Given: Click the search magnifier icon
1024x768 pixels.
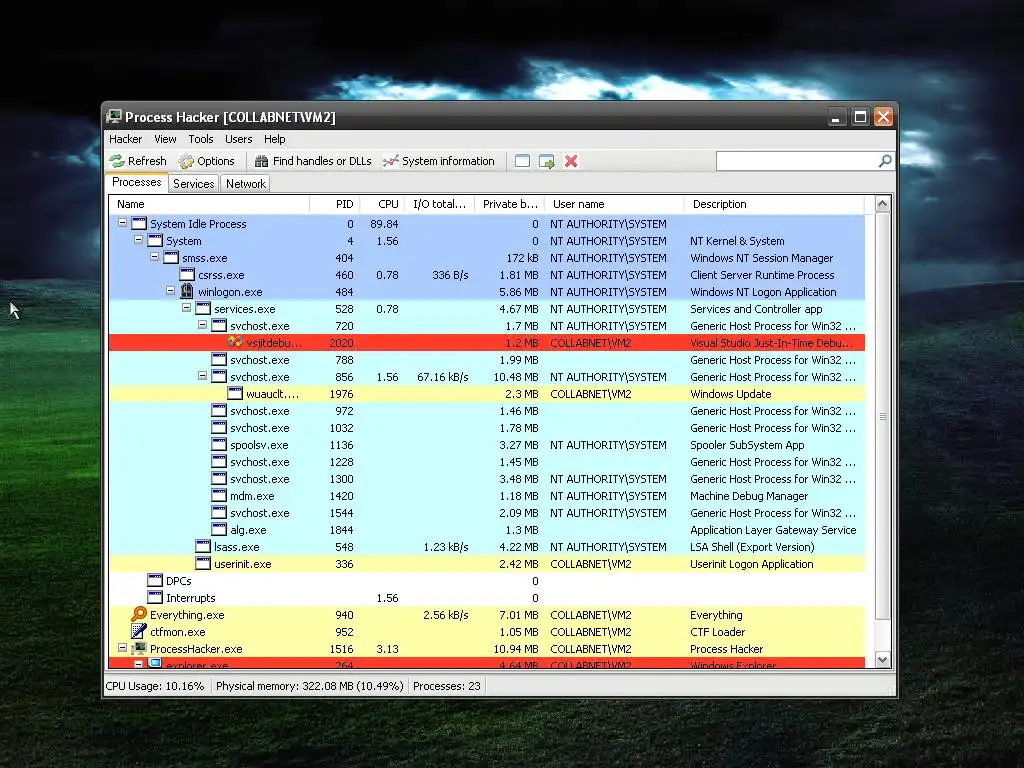Looking at the screenshot, I should (x=885, y=161).
